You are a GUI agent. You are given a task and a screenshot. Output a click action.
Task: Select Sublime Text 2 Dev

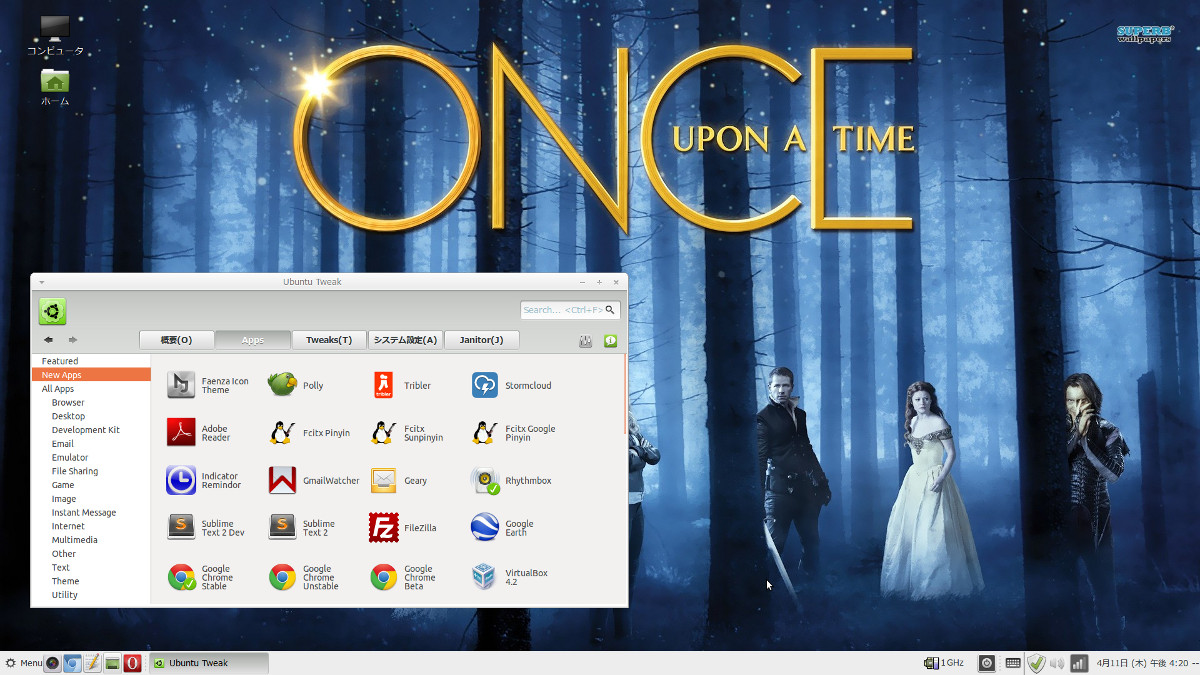[207, 528]
